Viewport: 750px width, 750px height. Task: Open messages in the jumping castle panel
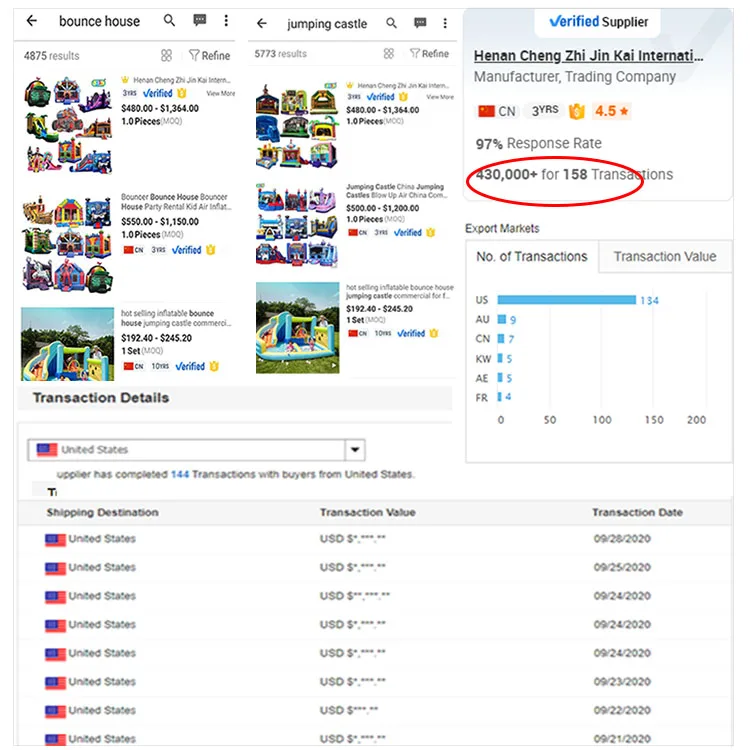(420, 23)
